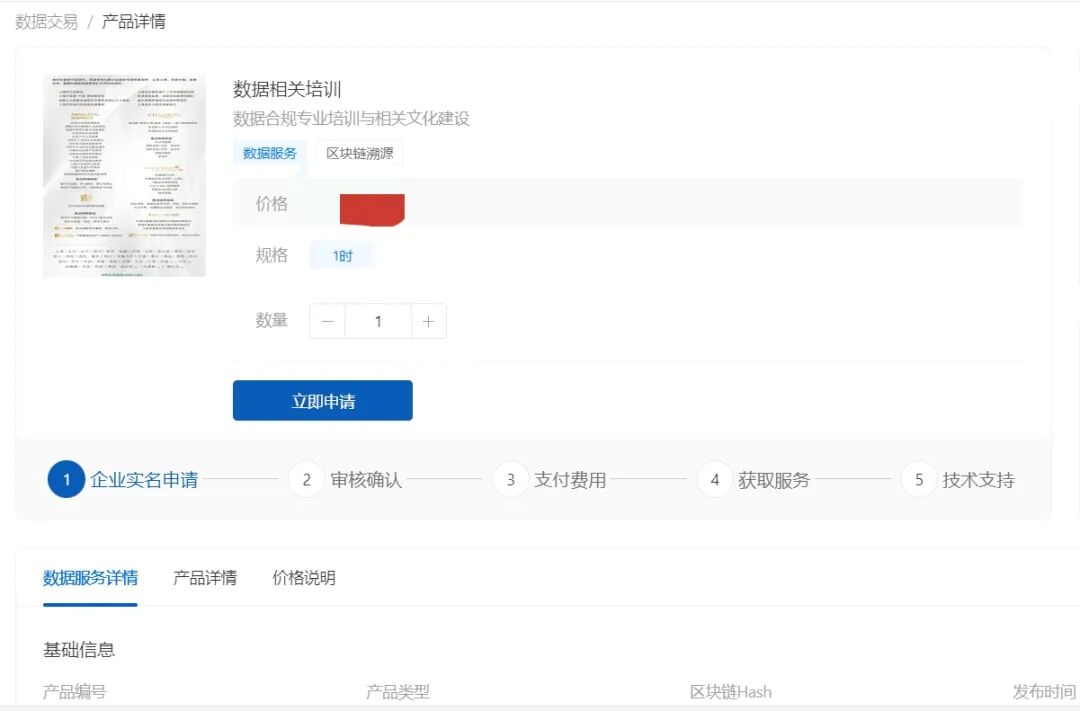Select the 数据服务 tag
Image resolution: width=1080 pixels, height=711 pixels.
(268, 153)
